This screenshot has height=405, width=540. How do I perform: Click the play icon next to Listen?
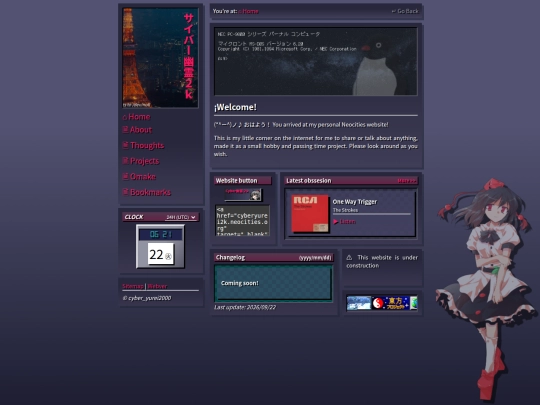pos(336,222)
